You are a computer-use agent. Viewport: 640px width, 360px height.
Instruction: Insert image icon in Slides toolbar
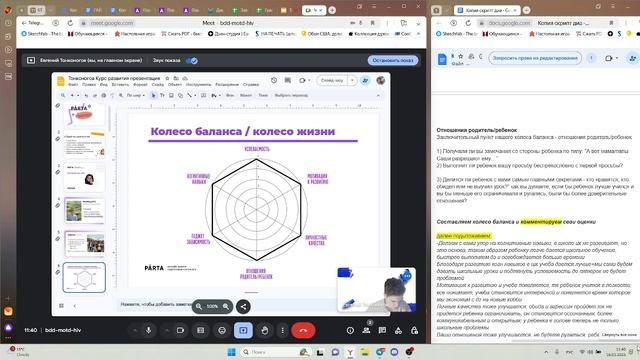[x=171, y=95]
